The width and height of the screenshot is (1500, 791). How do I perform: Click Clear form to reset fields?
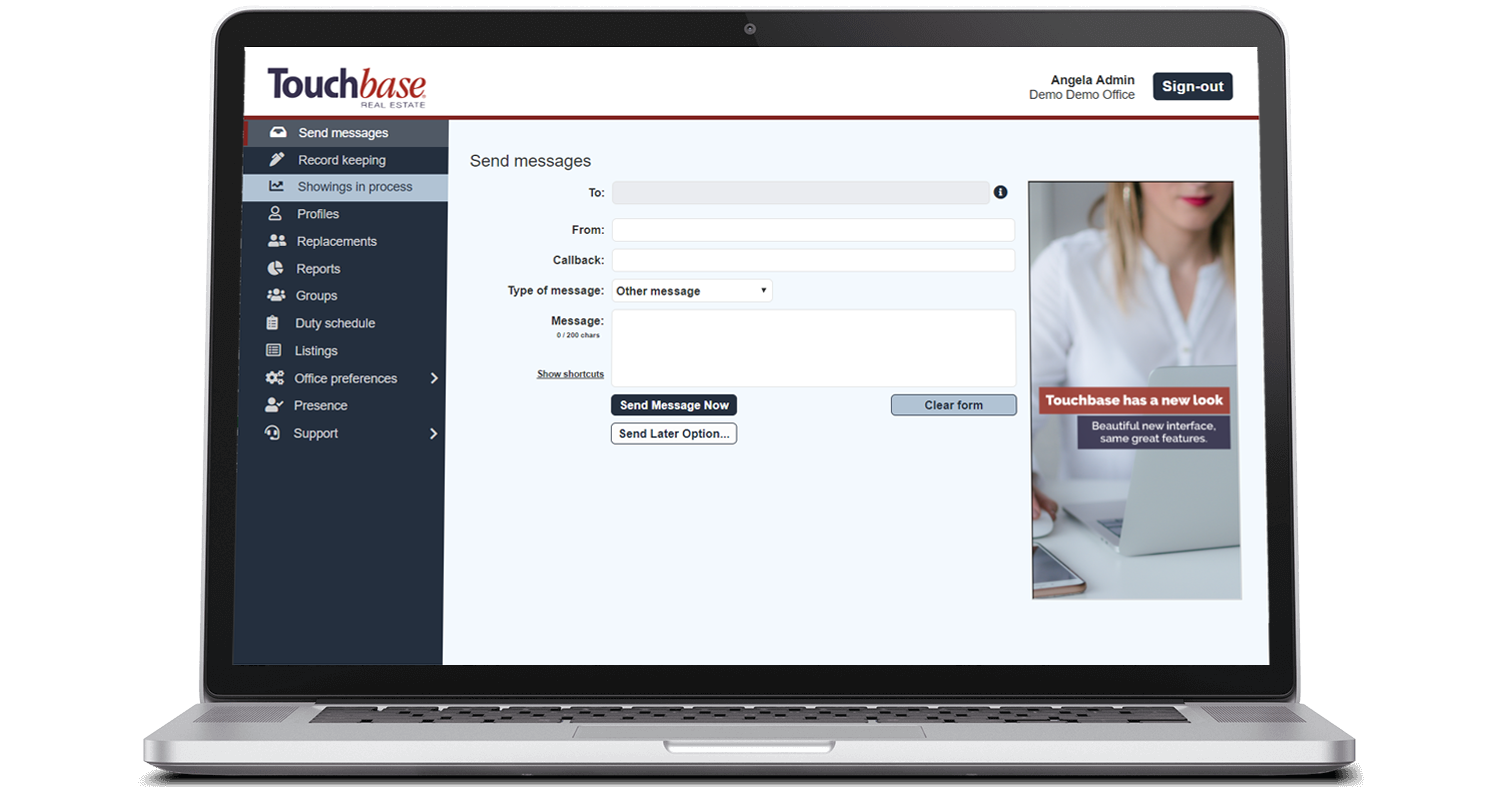(x=953, y=404)
